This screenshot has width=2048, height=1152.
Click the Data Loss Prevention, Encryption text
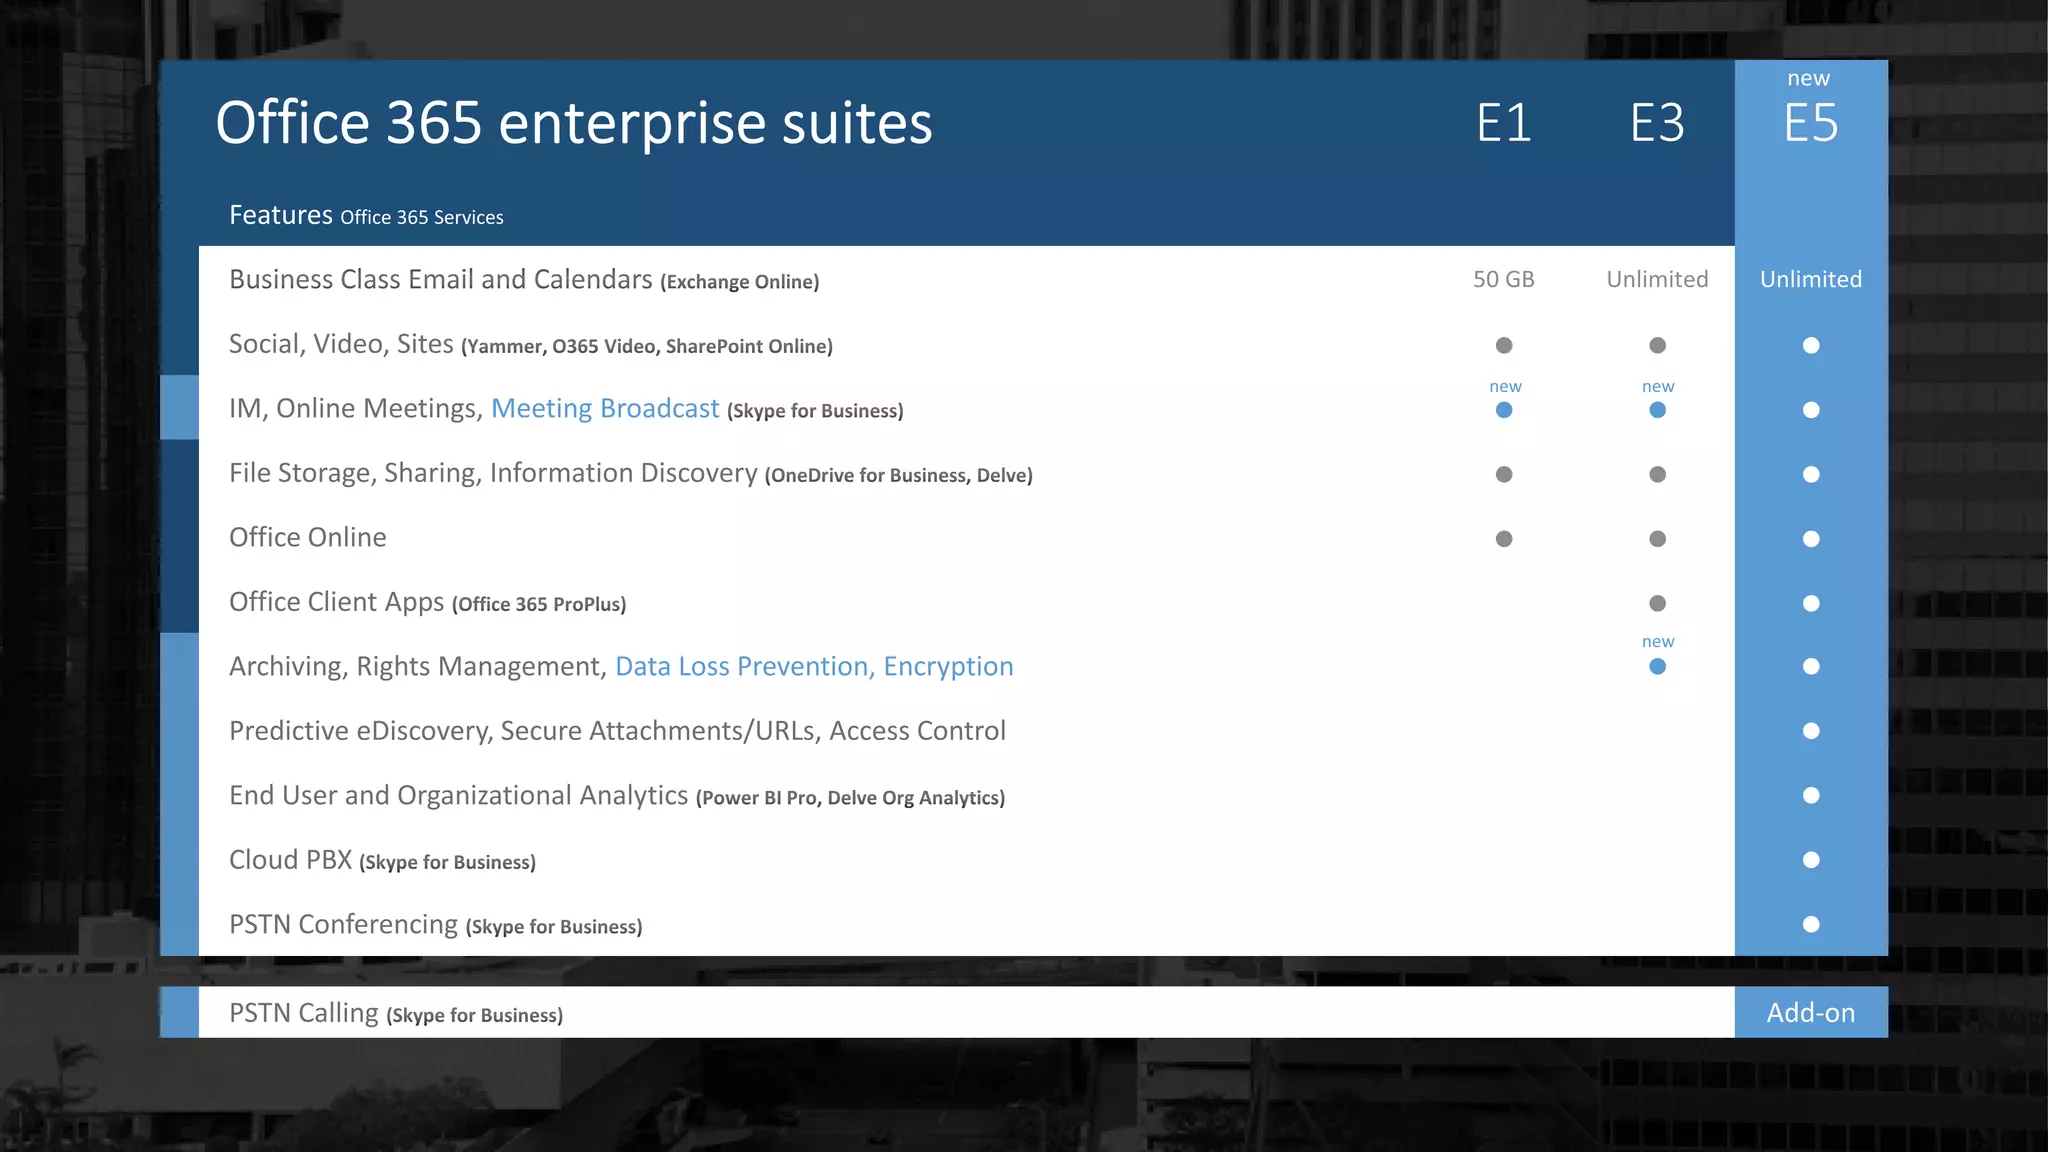813,667
